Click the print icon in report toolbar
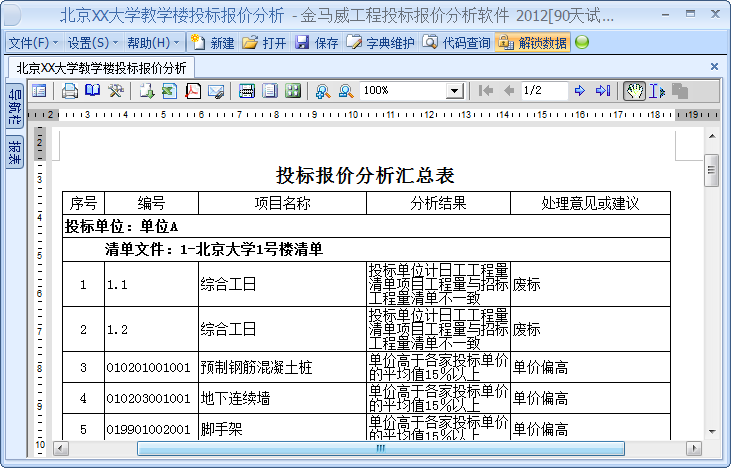Image resolution: width=731 pixels, height=468 pixels. point(70,91)
